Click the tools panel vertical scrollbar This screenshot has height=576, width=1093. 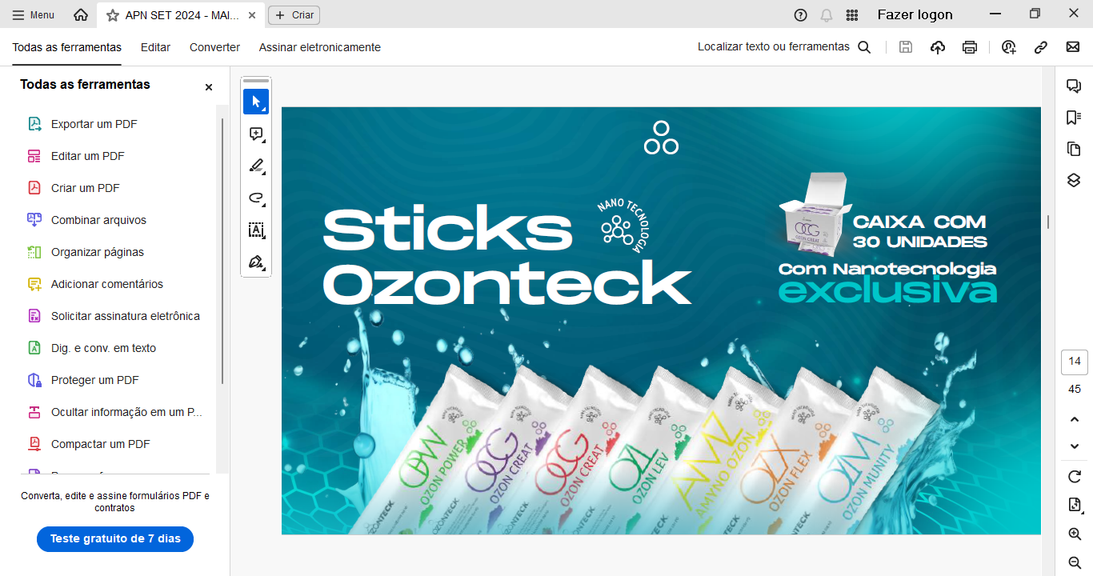coord(222,251)
